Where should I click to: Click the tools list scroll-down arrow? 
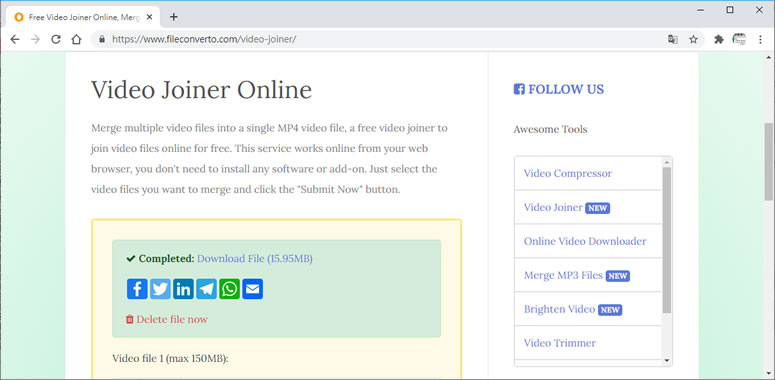667,361
